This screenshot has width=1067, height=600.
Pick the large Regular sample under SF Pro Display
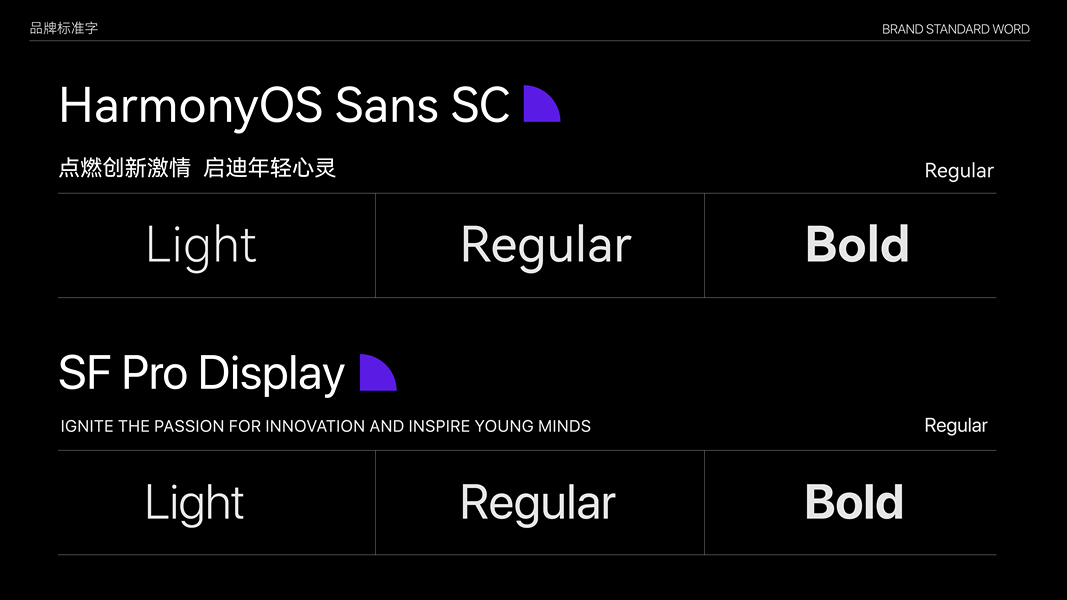pyautogui.click(x=538, y=502)
